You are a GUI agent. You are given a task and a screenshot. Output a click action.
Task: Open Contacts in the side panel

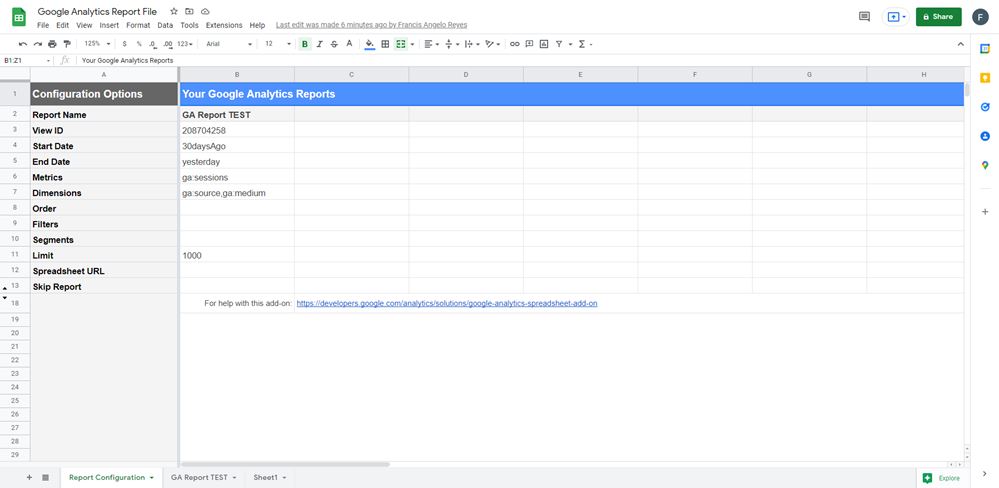pos(985,136)
